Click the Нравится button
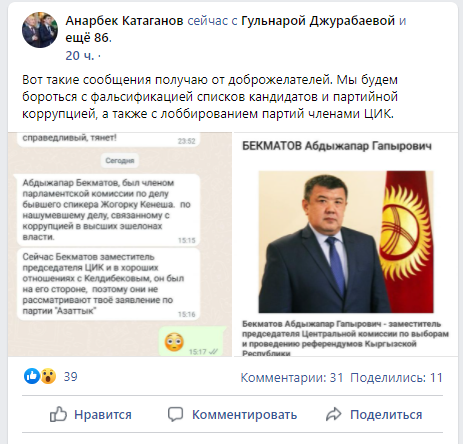The width and height of the screenshot is (463, 444). coord(91,415)
